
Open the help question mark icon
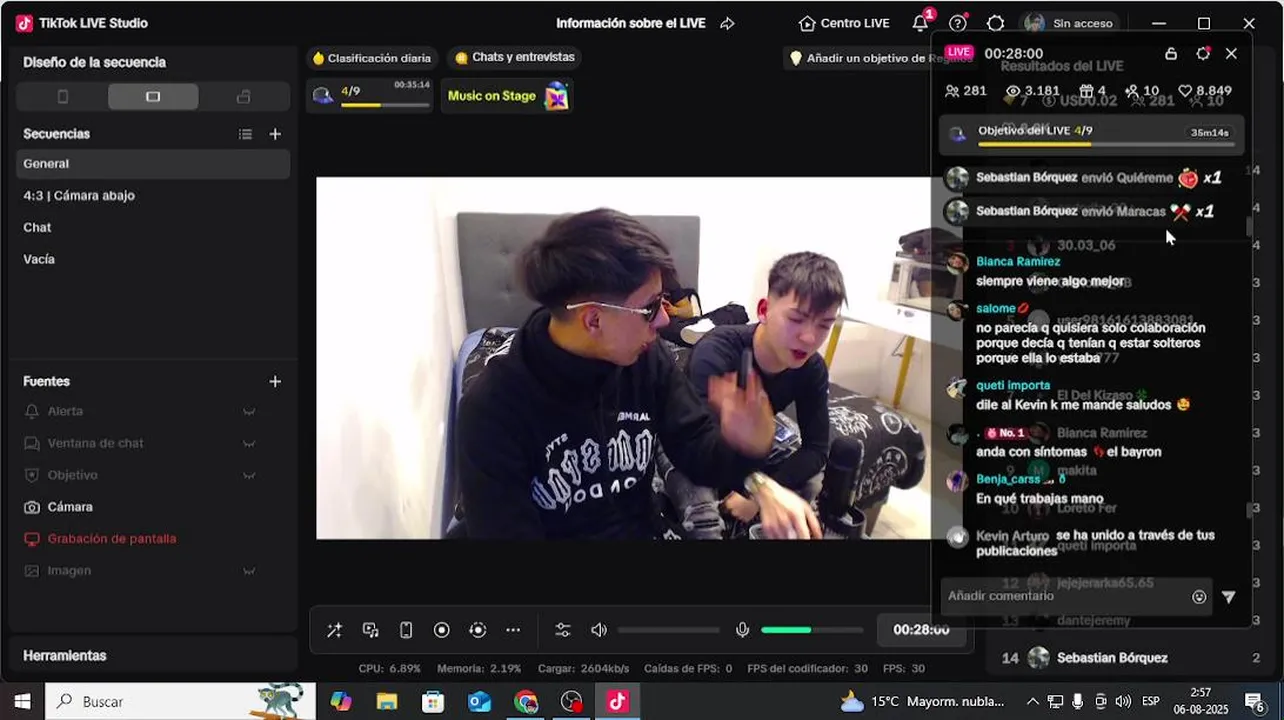[958, 23]
